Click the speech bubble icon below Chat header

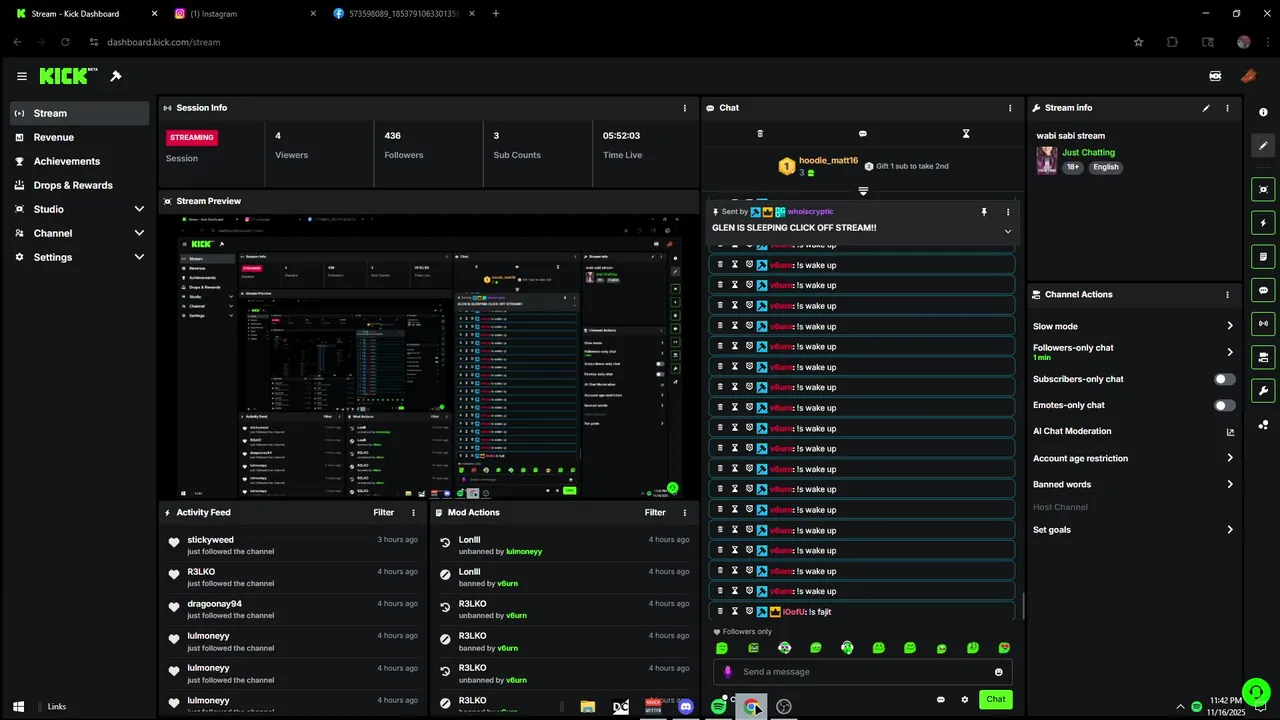tap(863, 133)
